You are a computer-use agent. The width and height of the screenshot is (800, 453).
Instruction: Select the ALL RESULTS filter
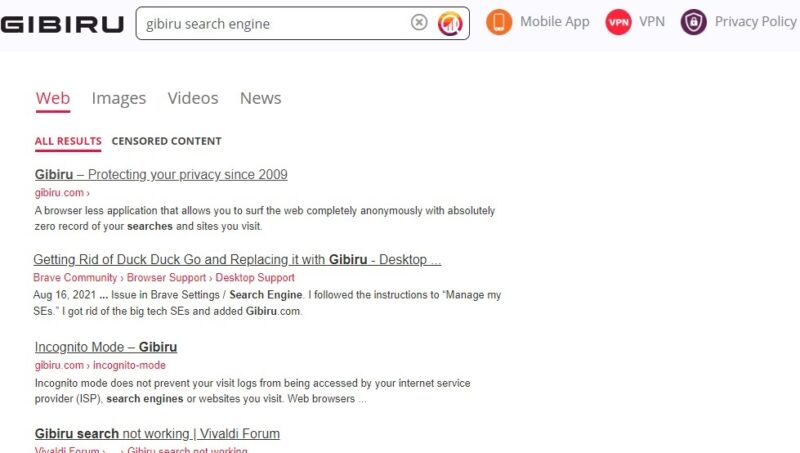[68, 141]
